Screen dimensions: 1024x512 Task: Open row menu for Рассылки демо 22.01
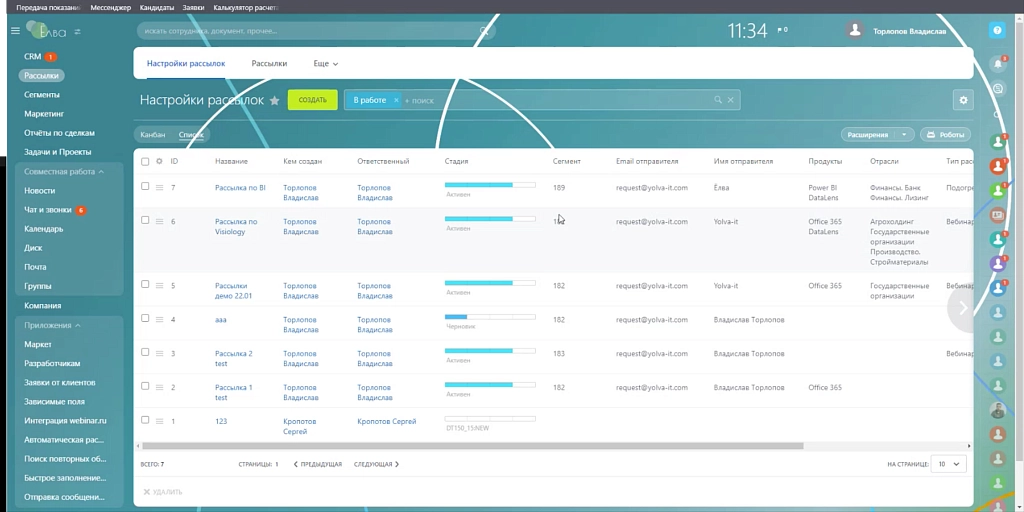click(x=159, y=285)
